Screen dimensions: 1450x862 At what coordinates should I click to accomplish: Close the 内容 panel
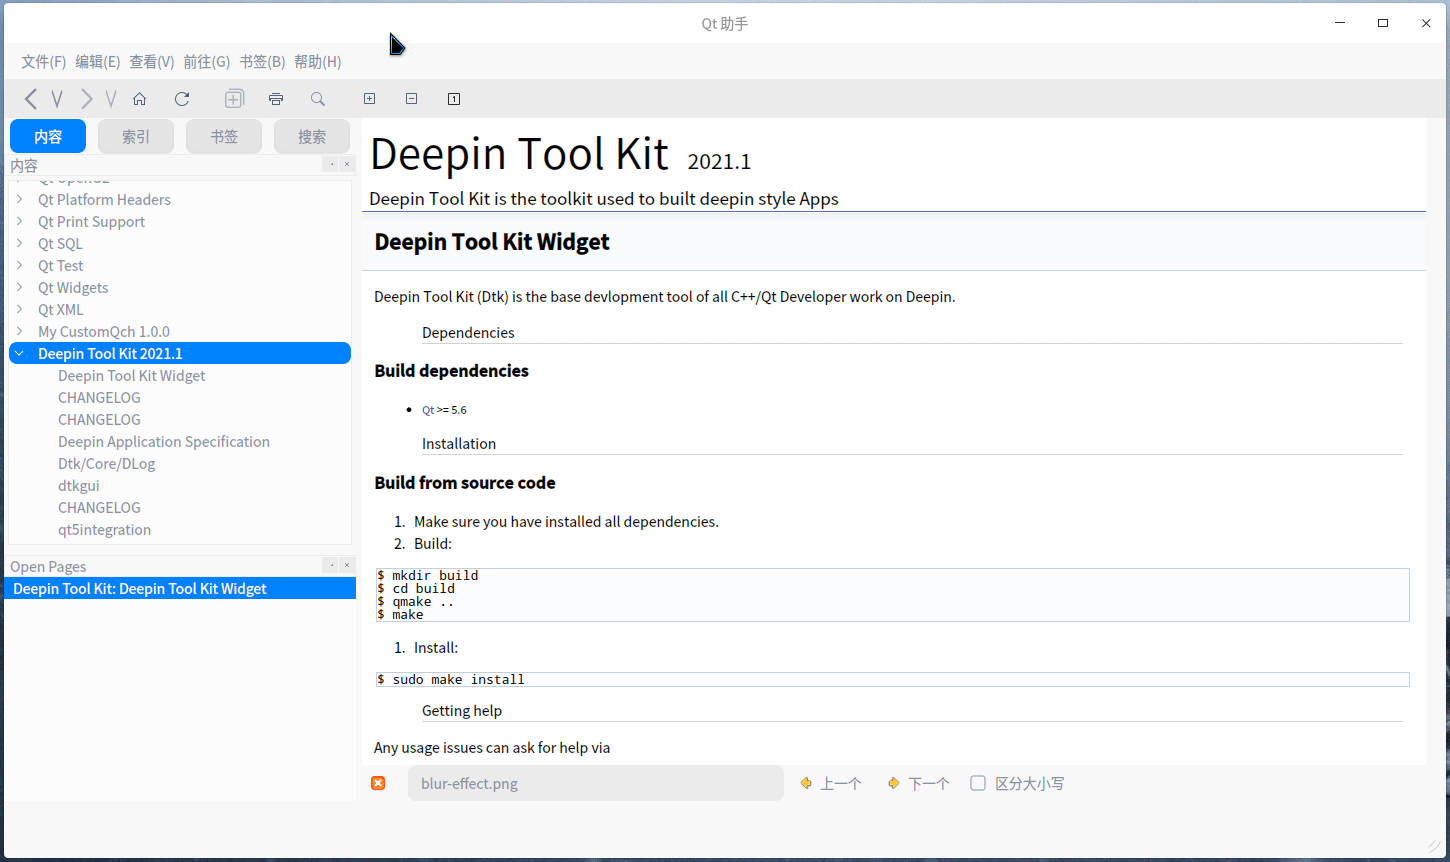(x=347, y=164)
